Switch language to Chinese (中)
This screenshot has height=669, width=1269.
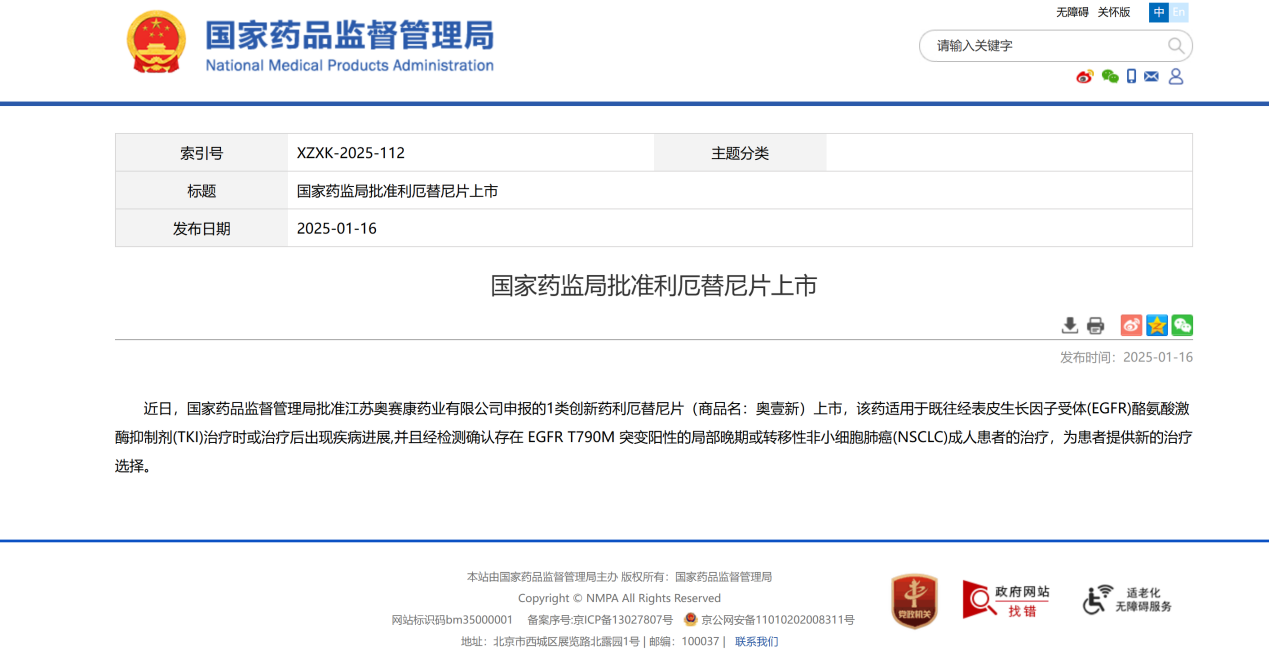(x=1159, y=12)
